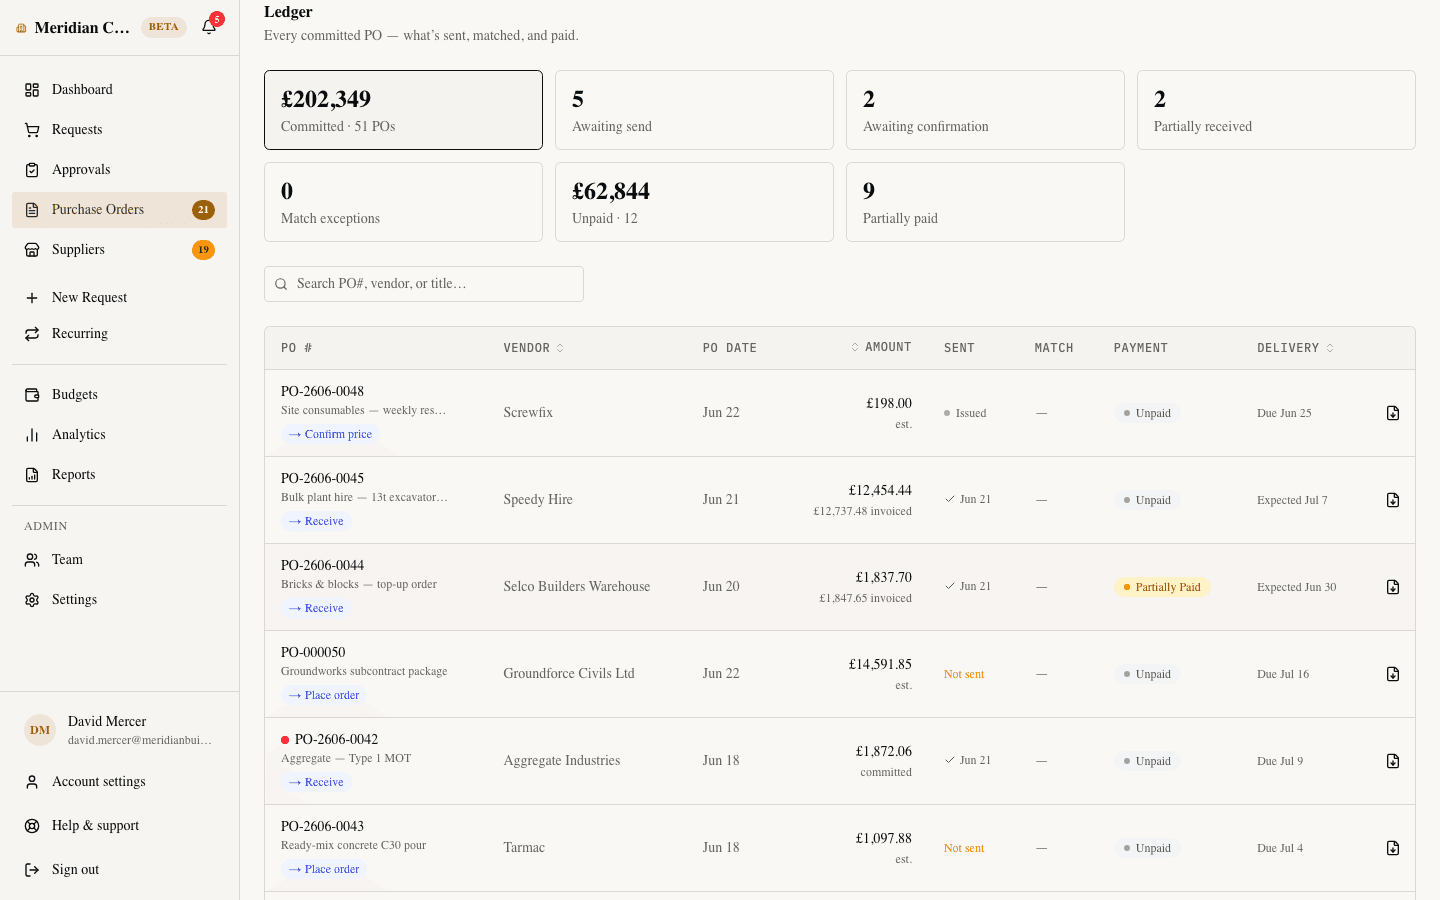Filter by Awaiting confirmation card
The image size is (1440, 900).
[x=985, y=110]
